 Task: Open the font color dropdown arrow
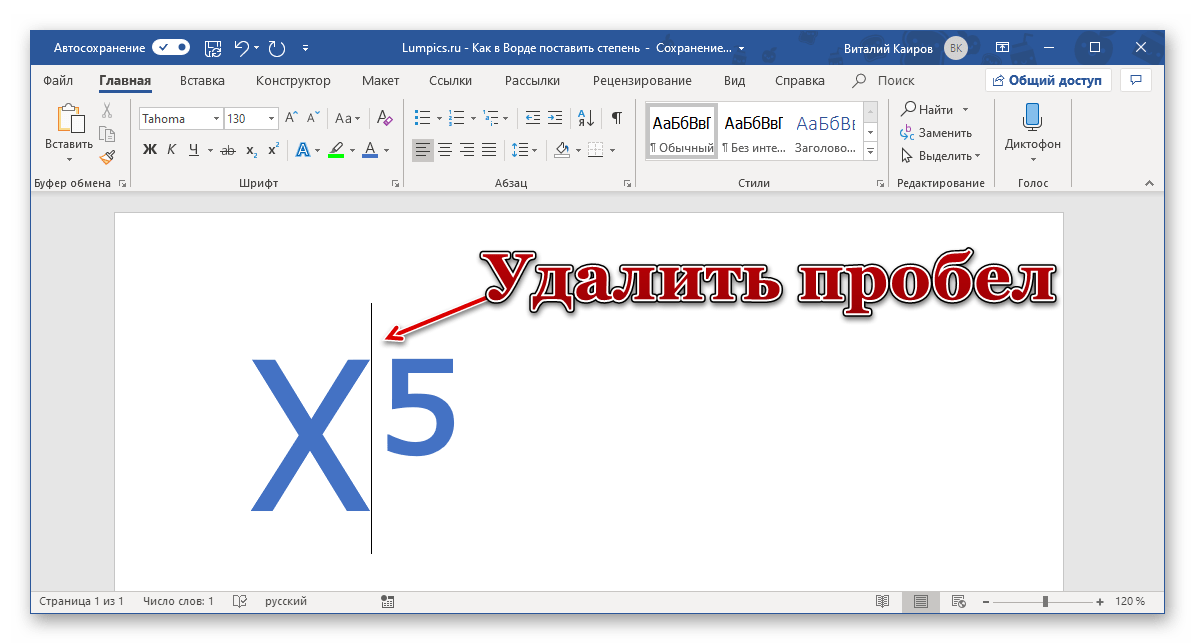(x=387, y=150)
